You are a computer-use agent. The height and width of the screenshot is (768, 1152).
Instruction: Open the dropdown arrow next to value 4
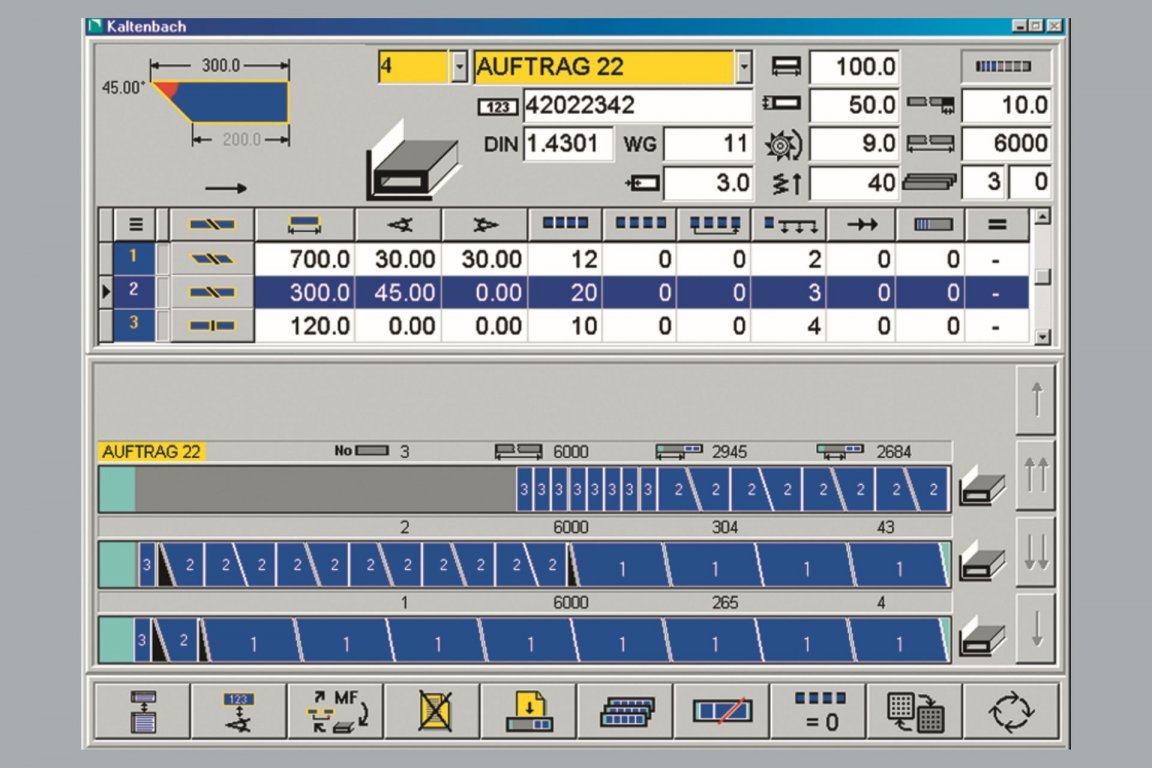pyautogui.click(x=459, y=67)
